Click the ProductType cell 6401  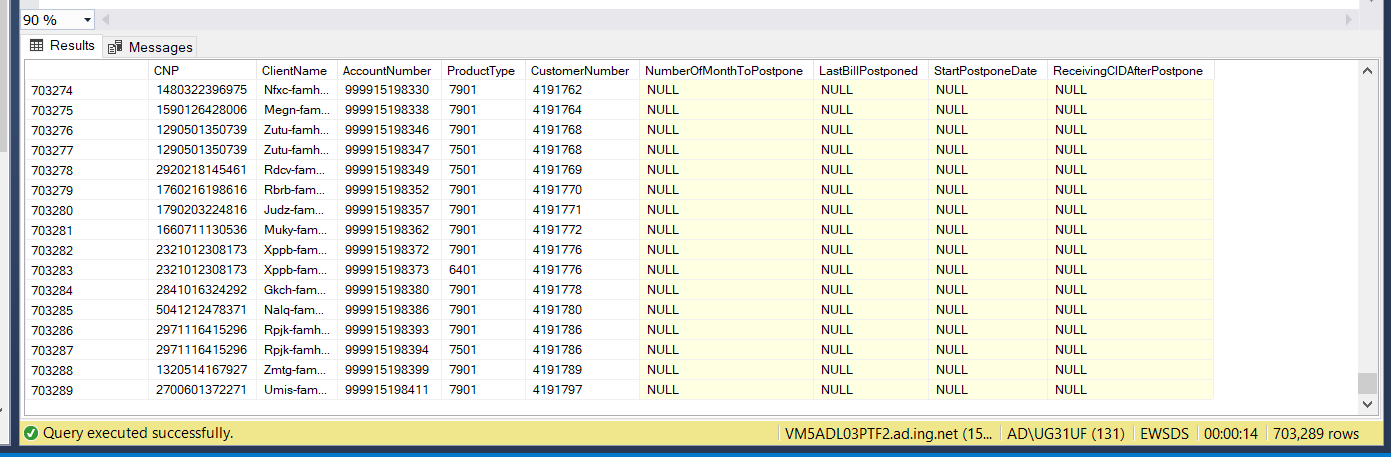pyautogui.click(x=463, y=270)
